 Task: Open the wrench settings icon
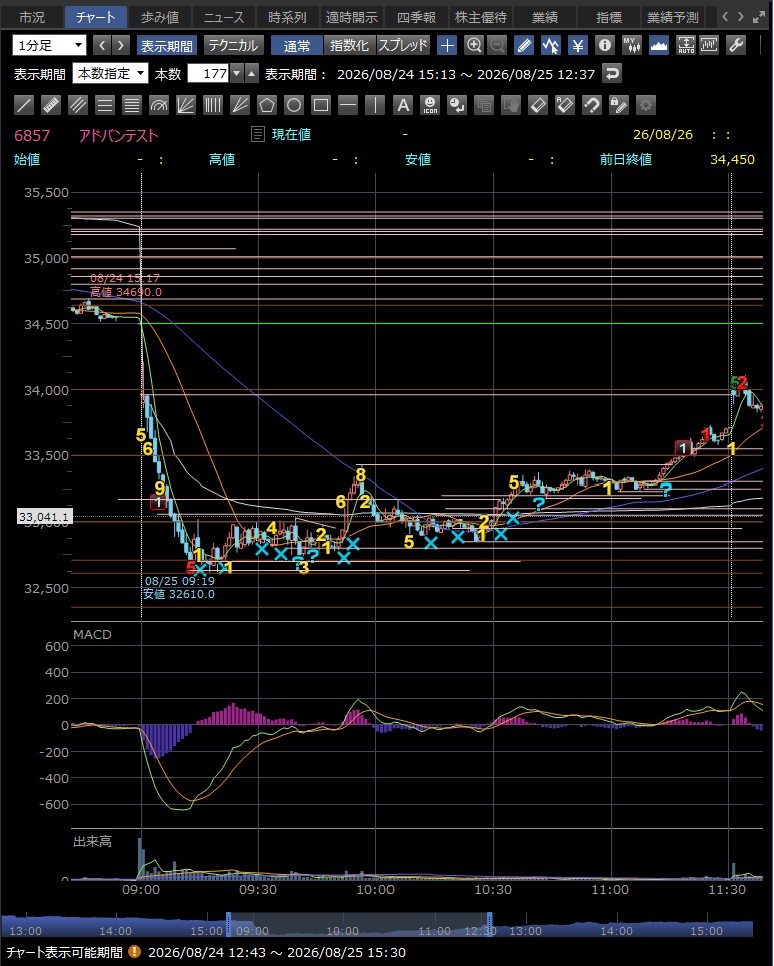pos(736,45)
